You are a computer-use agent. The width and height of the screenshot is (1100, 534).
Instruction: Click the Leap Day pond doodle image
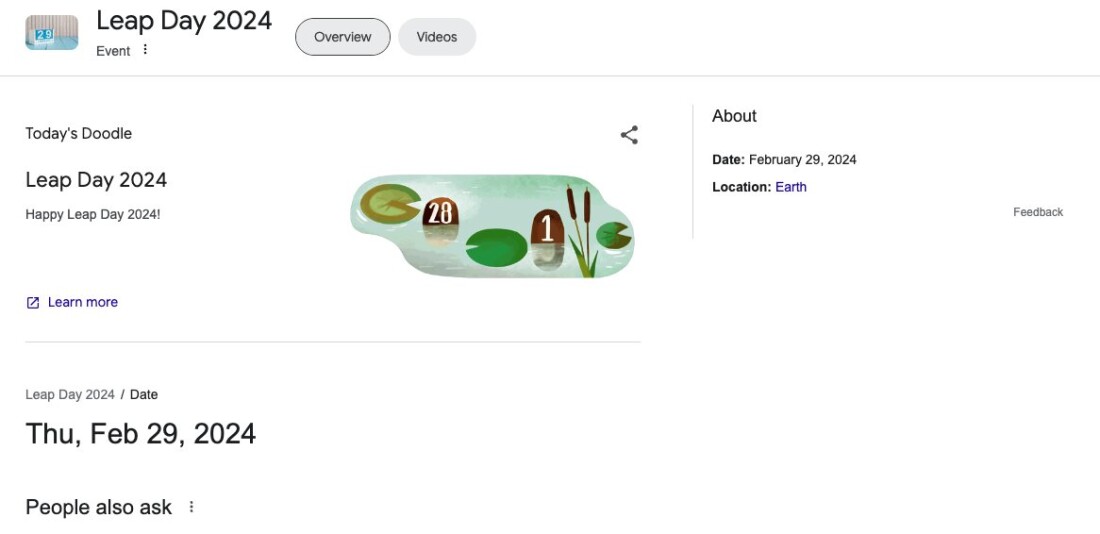492,226
